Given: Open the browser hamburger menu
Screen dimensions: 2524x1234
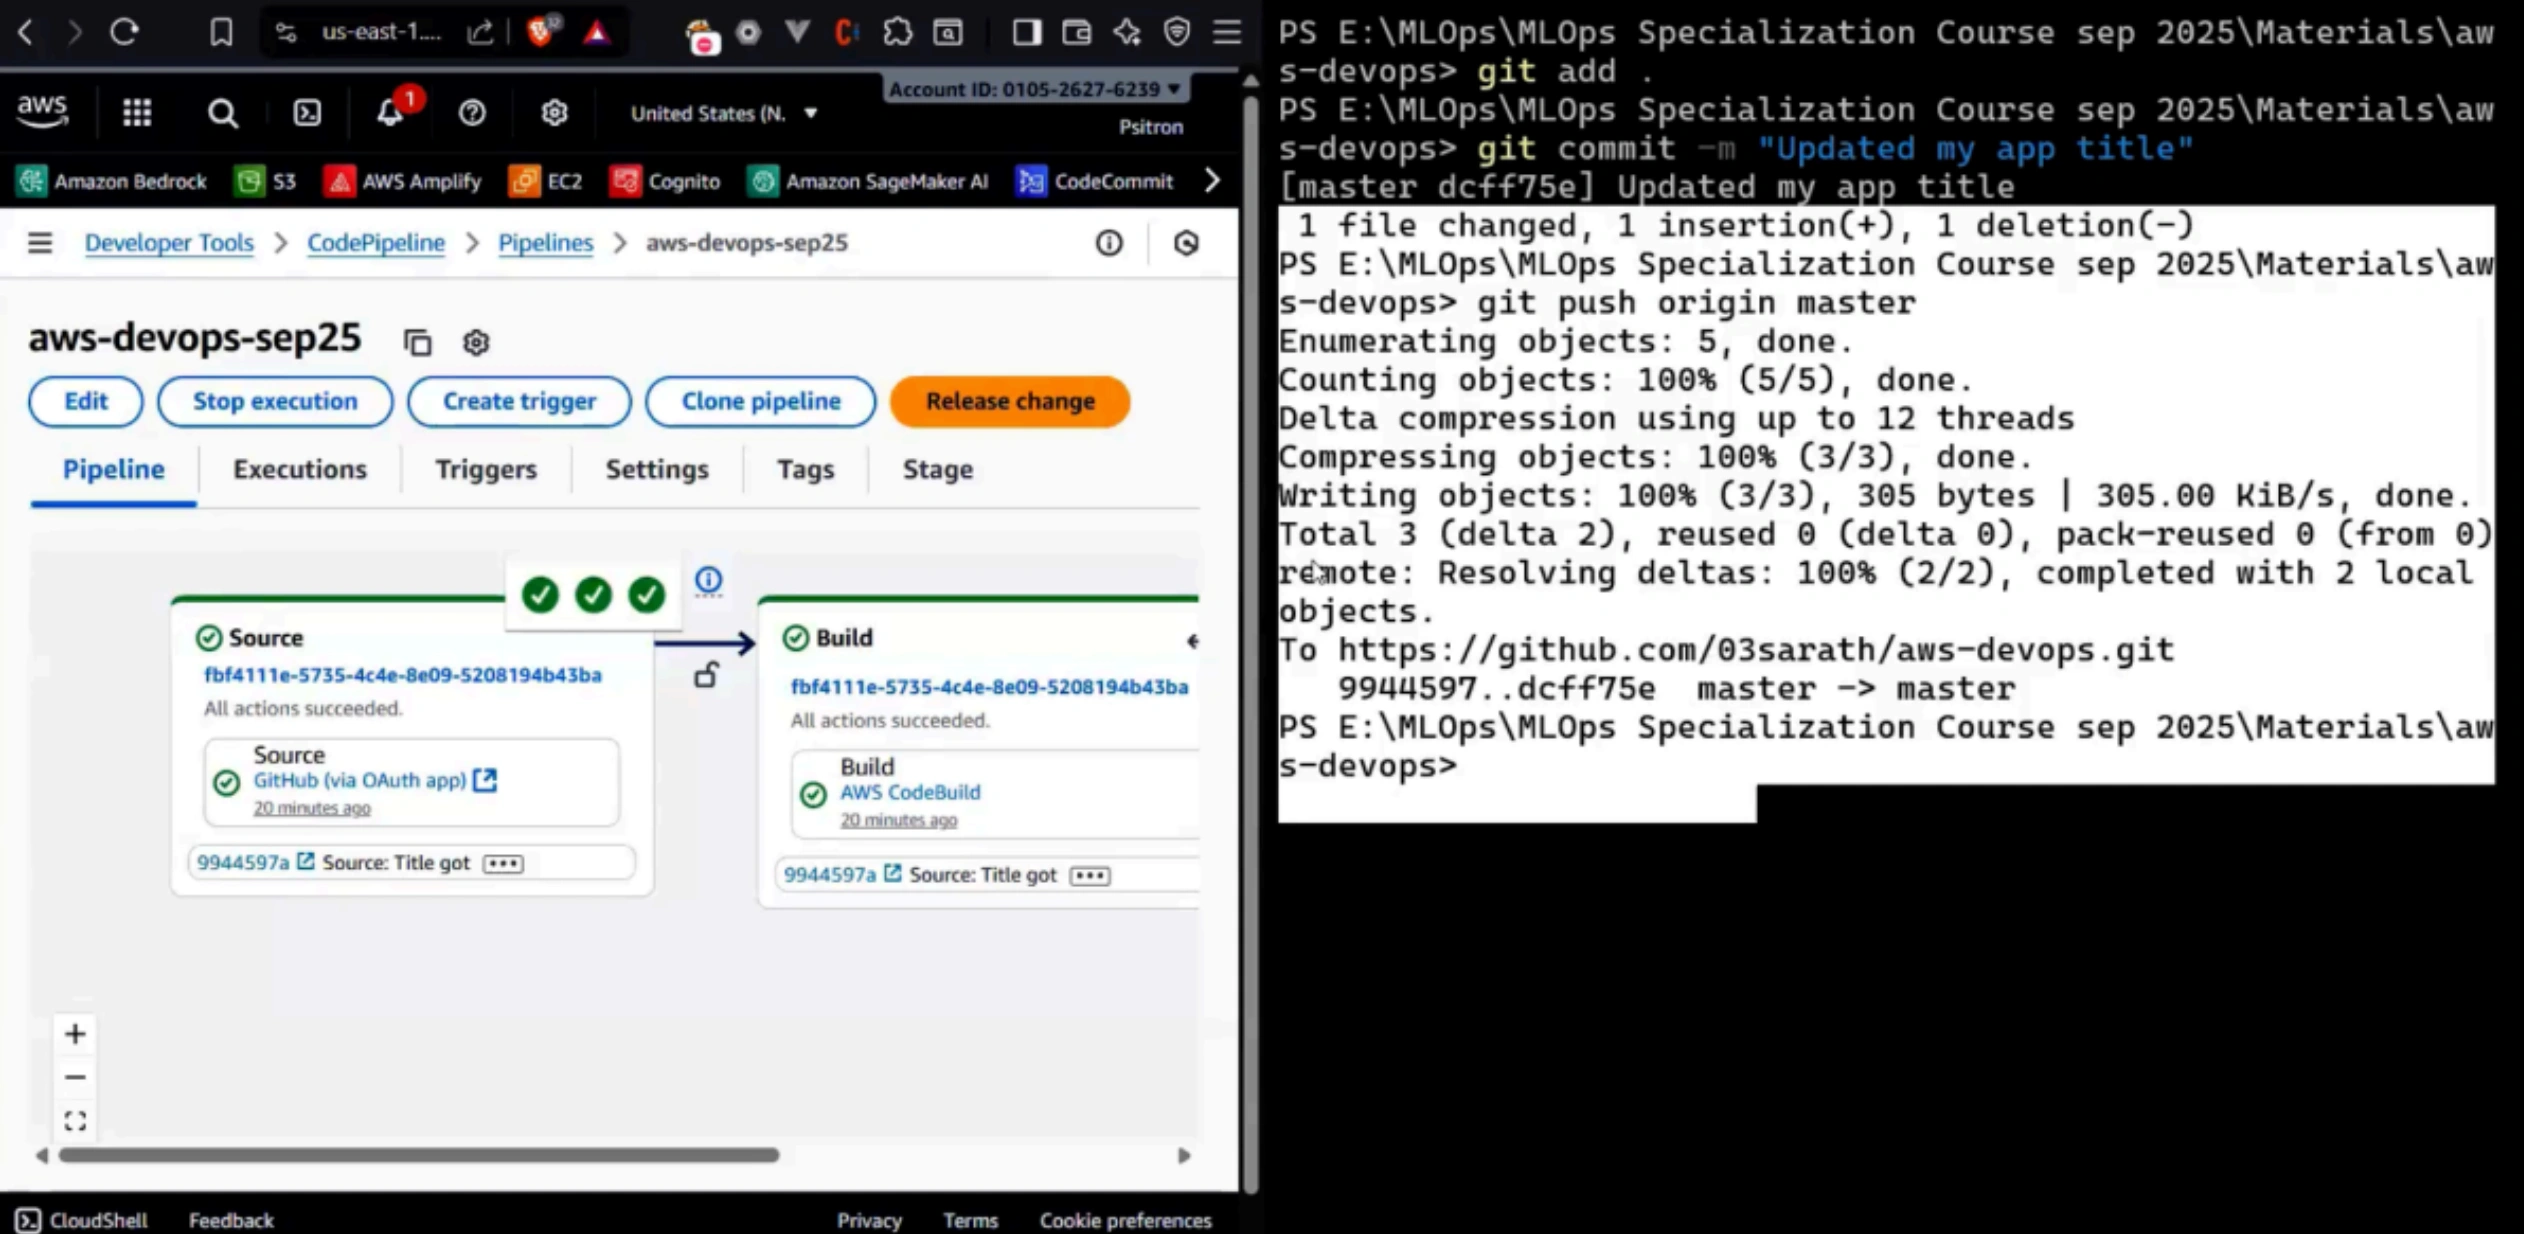Looking at the screenshot, I should click(1227, 32).
